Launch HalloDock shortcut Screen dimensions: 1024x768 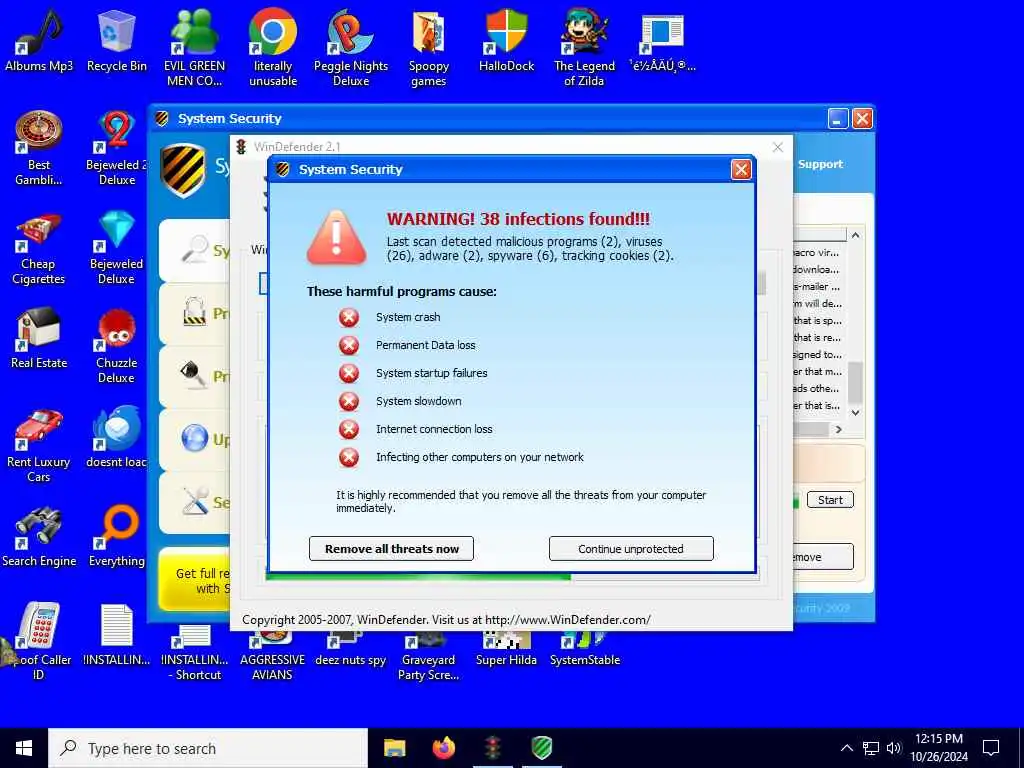click(506, 40)
